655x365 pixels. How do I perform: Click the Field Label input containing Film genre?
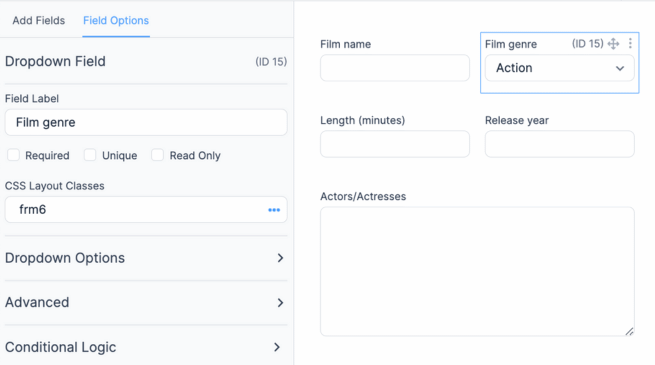(146, 122)
